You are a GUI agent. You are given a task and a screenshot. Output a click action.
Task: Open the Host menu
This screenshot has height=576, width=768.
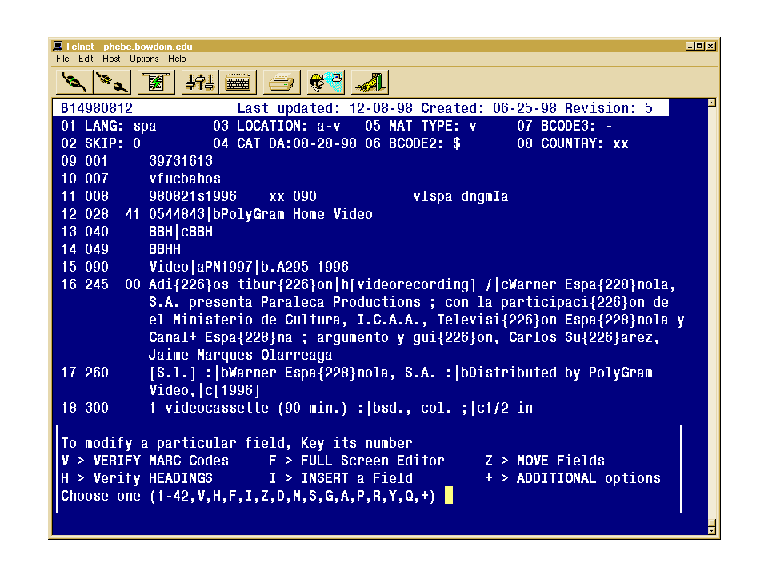pos(111,59)
